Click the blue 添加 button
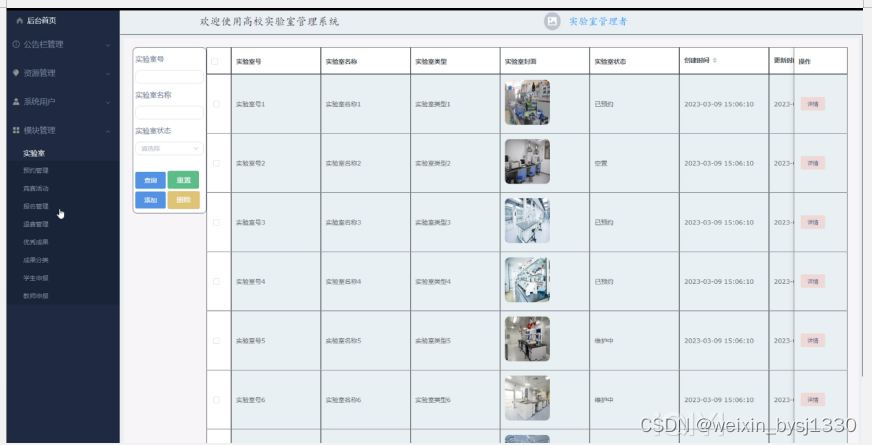This screenshot has width=872, height=445. tap(150, 200)
